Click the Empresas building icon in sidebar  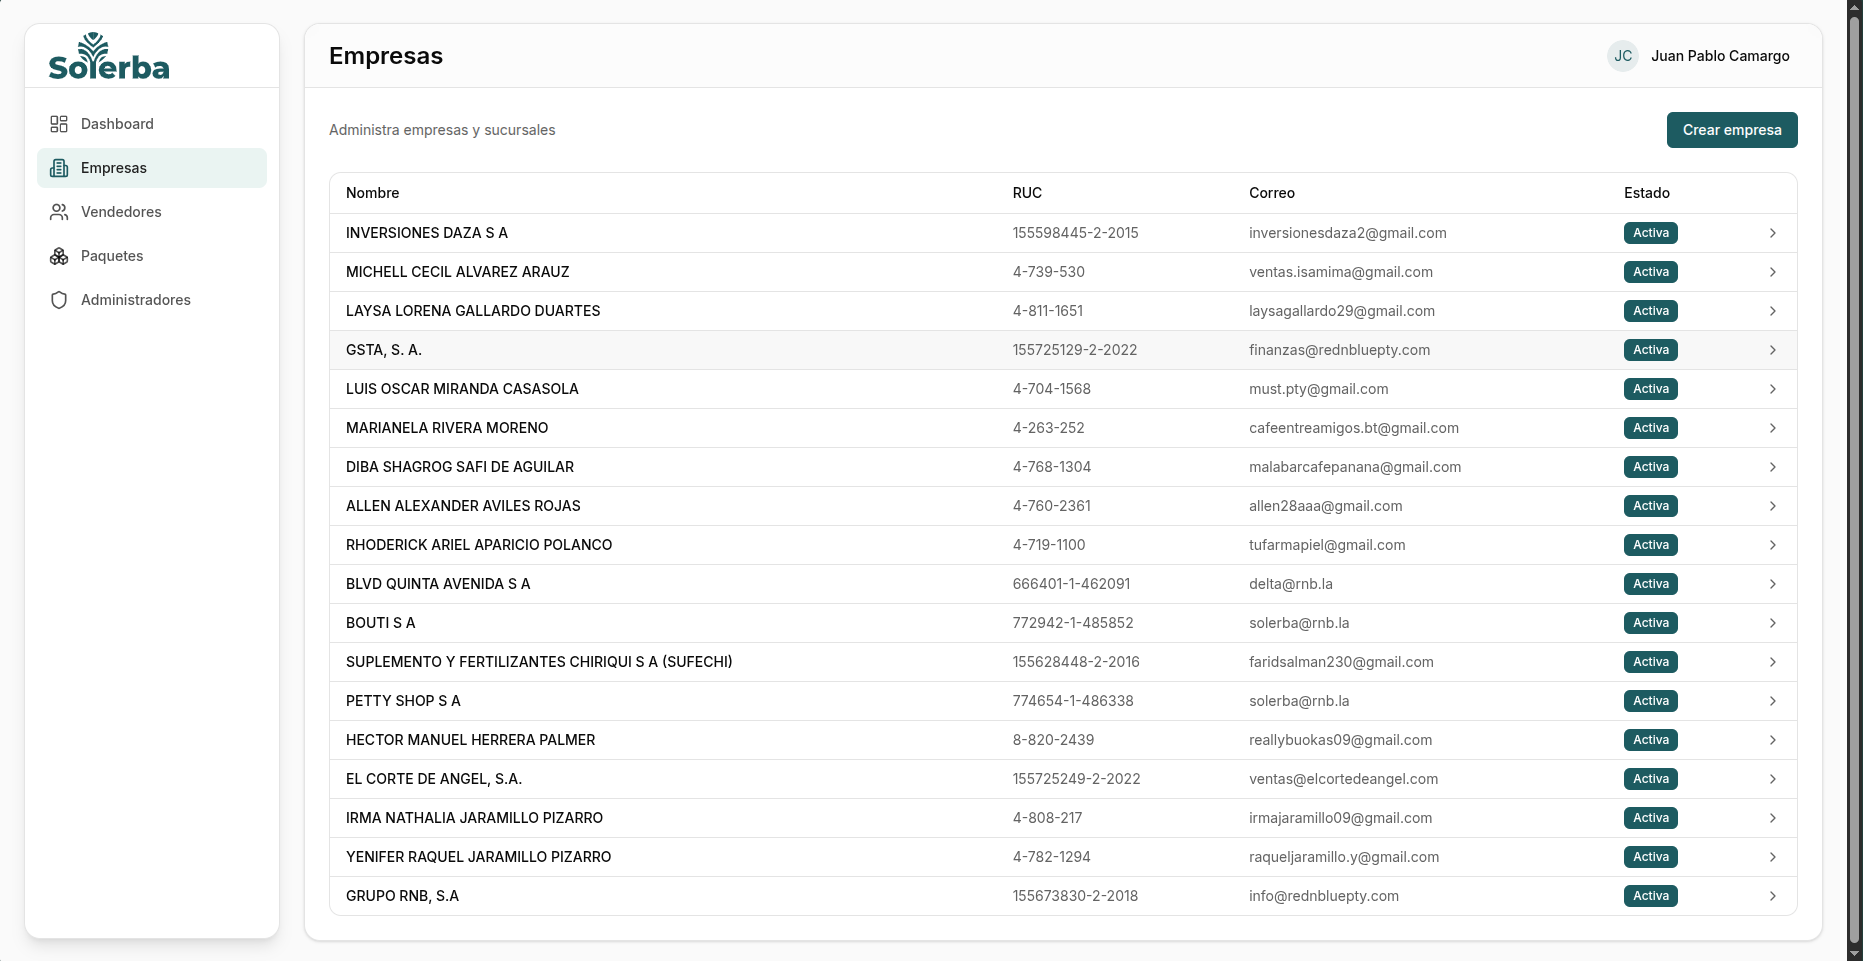tap(59, 168)
